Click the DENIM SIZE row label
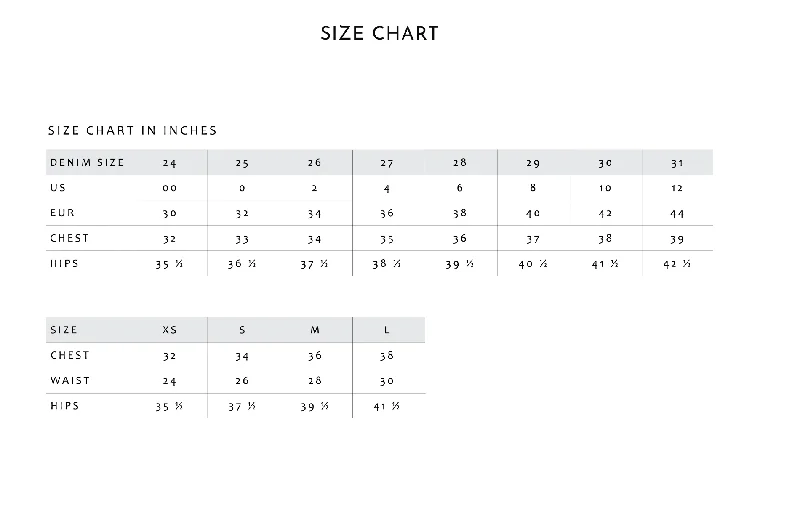The height and width of the screenshot is (516, 800). click(87, 162)
